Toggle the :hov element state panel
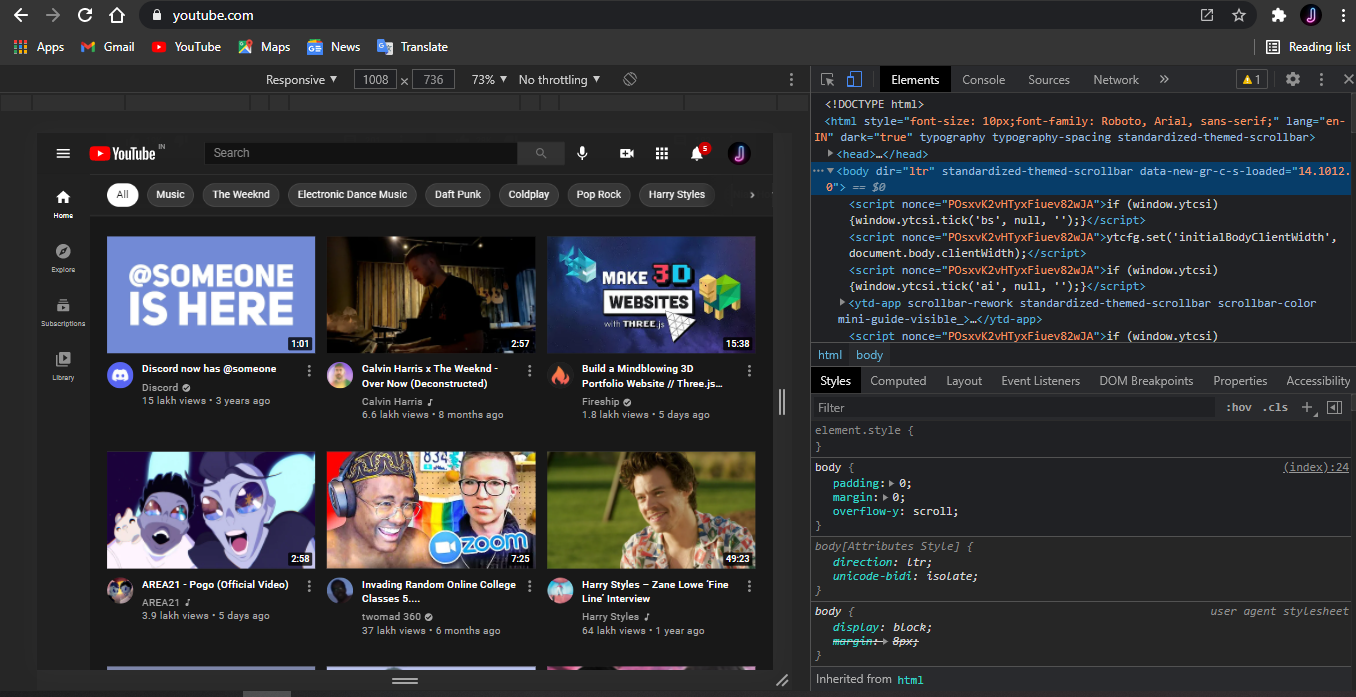The height and width of the screenshot is (697, 1356). click(x=1239, y=407)
